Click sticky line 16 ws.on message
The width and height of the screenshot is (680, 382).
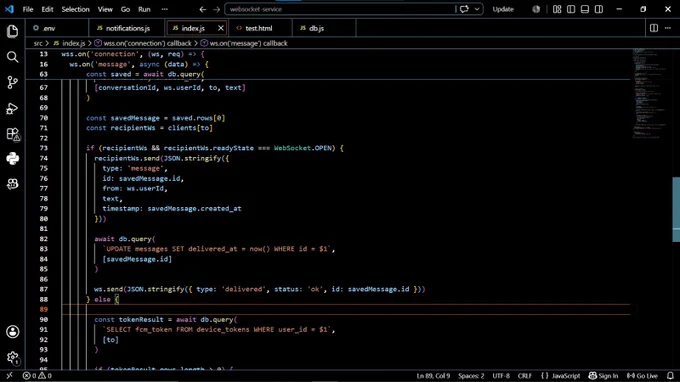(139, 64)
